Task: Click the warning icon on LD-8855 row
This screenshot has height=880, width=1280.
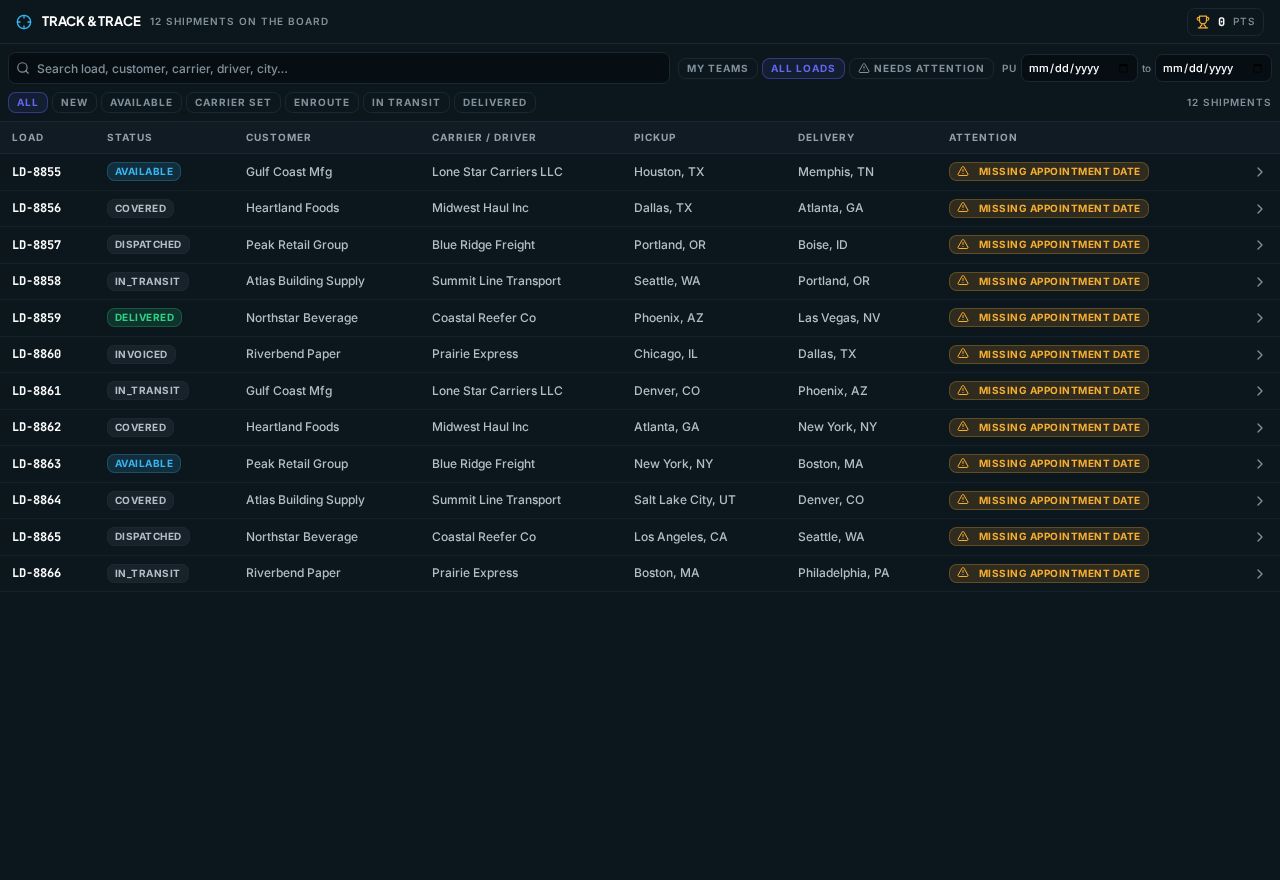Action: 963,172
